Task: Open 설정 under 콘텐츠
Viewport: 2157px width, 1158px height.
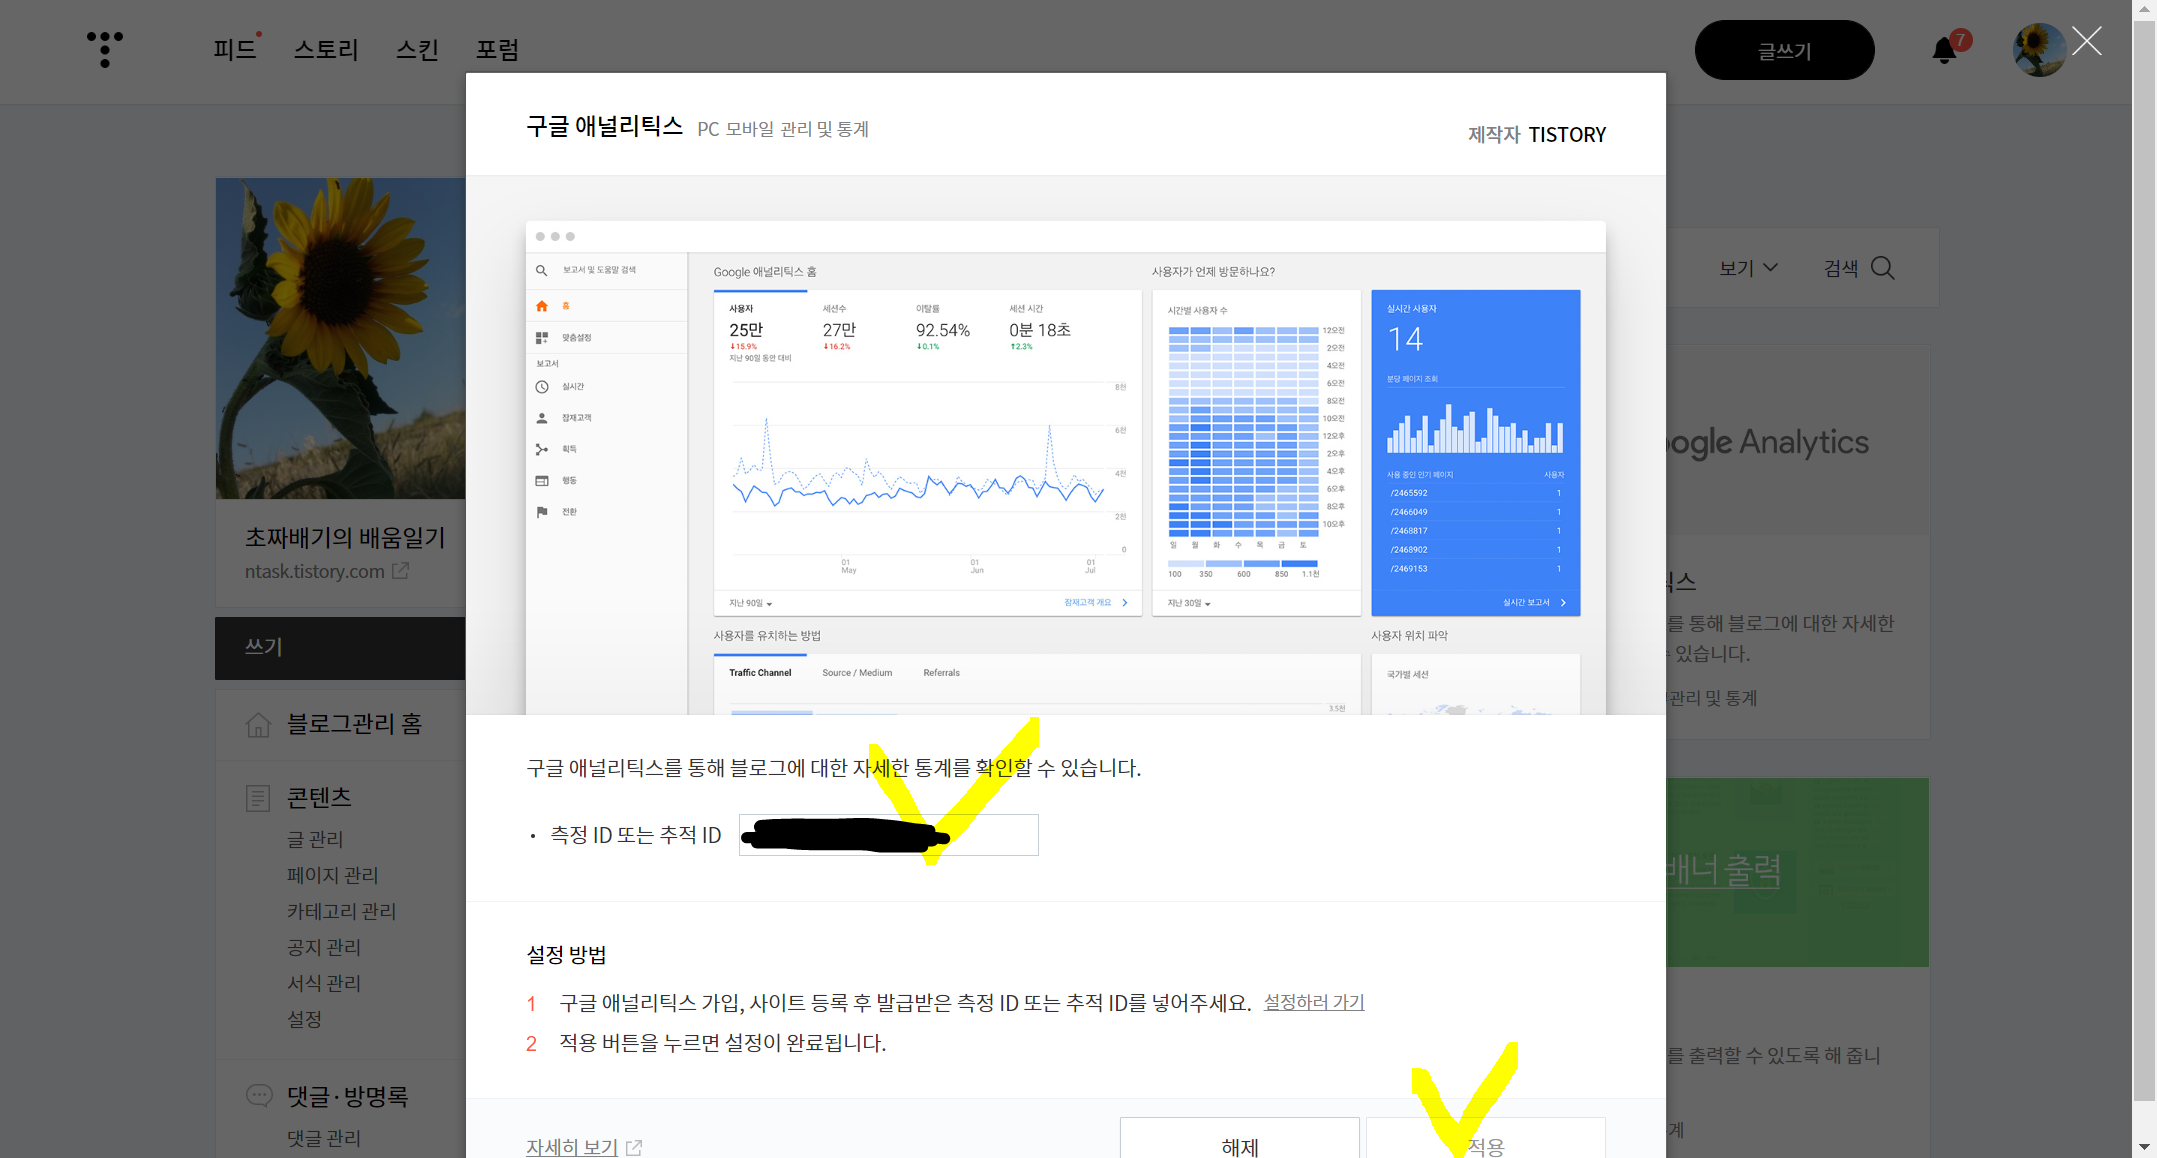Action: point(305,1019)
